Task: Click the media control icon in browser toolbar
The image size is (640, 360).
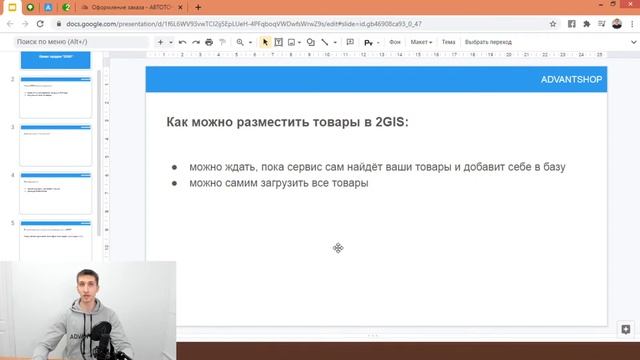Action: coord(602,24)
